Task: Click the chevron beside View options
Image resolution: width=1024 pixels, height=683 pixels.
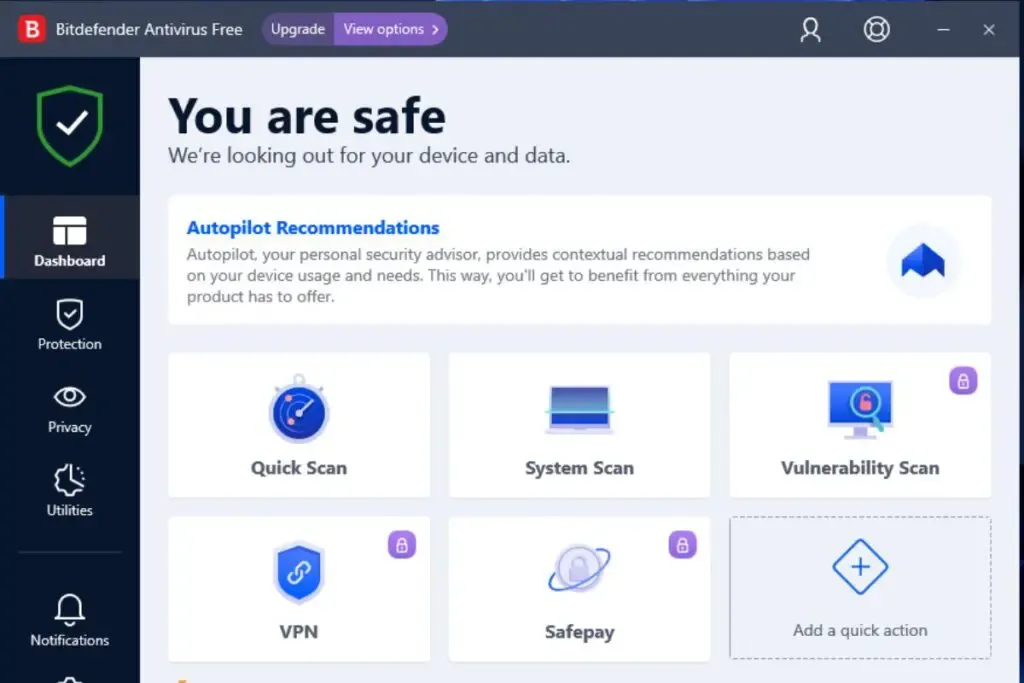Action: 435,29
